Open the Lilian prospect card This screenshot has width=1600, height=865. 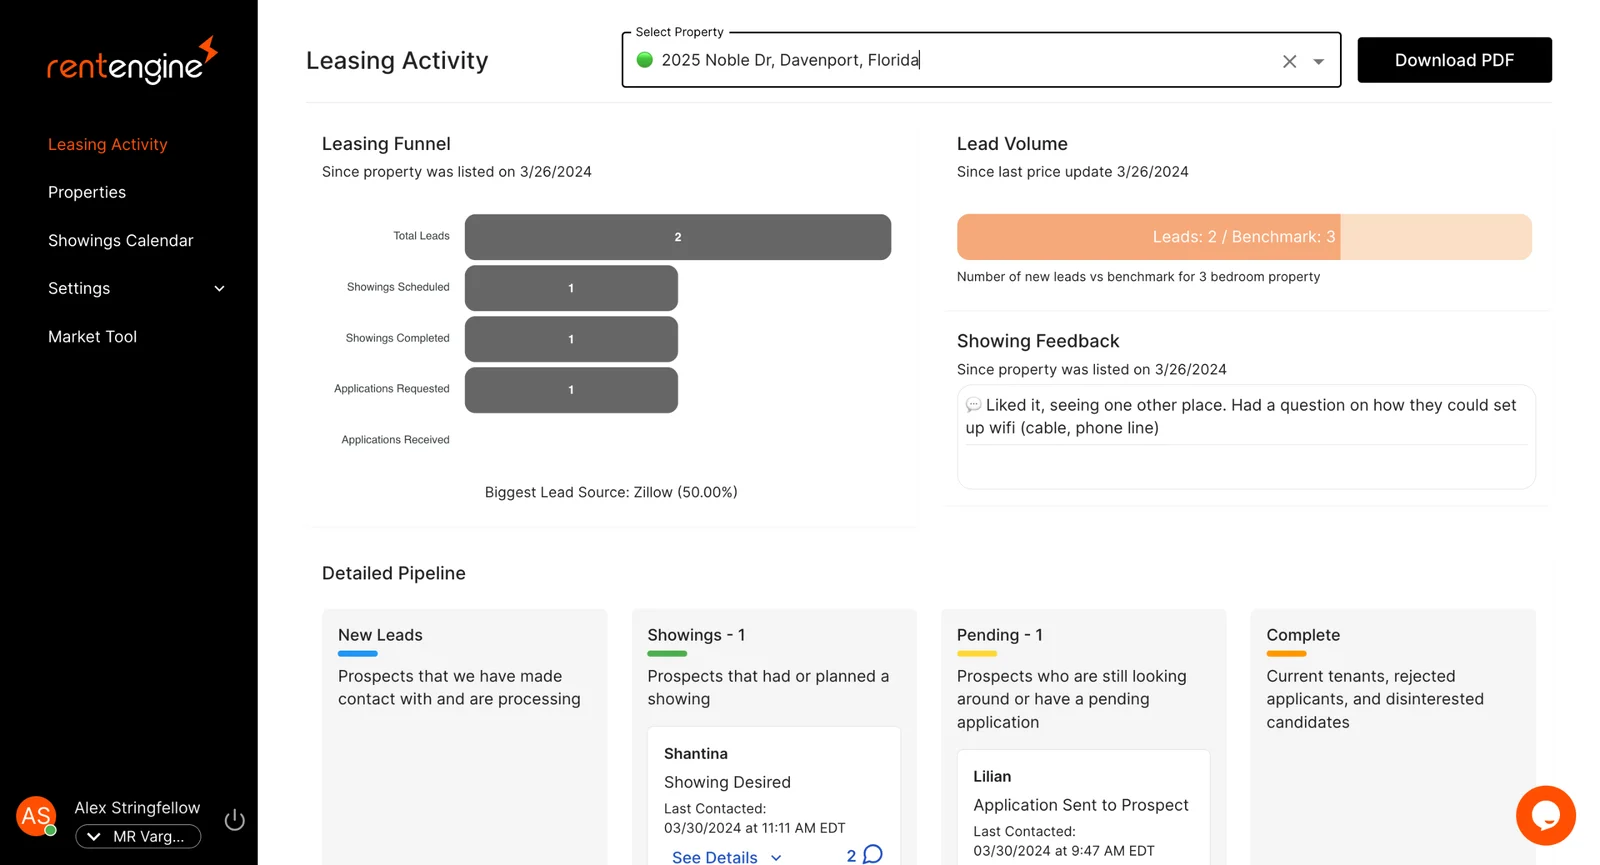click(x=1083, y=808)
